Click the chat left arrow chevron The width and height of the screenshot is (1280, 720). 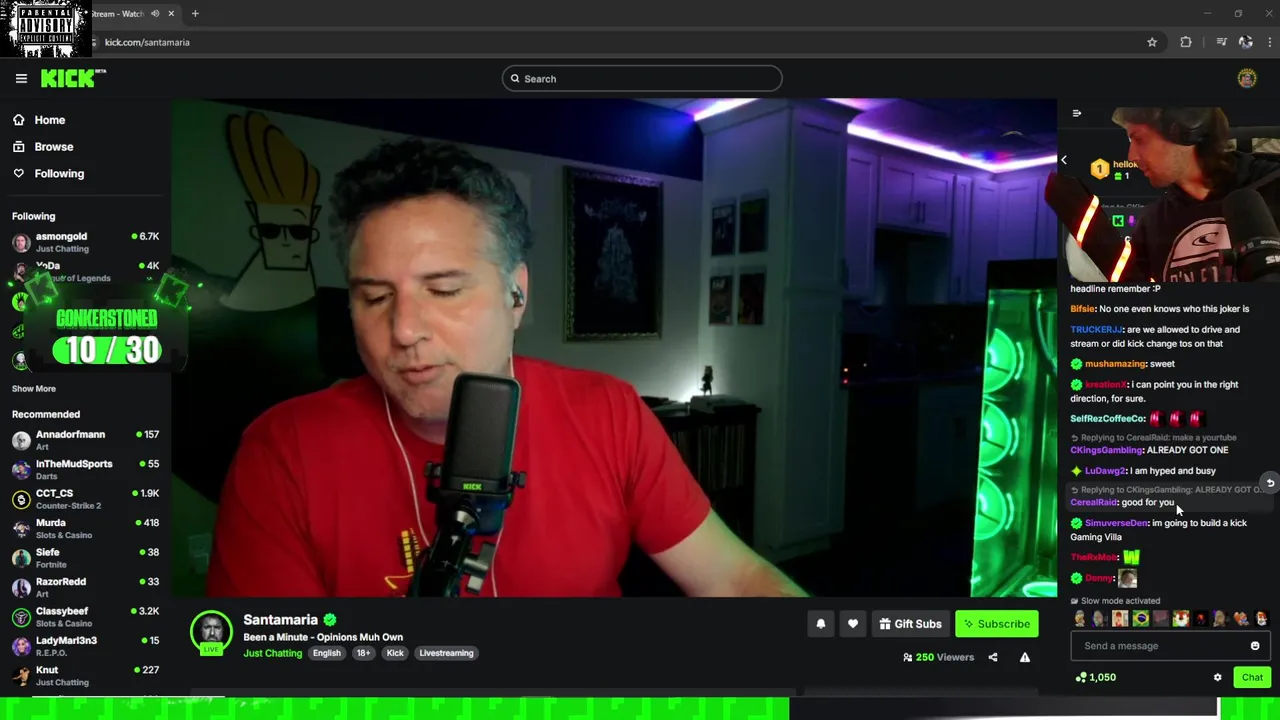[1064, 160]
